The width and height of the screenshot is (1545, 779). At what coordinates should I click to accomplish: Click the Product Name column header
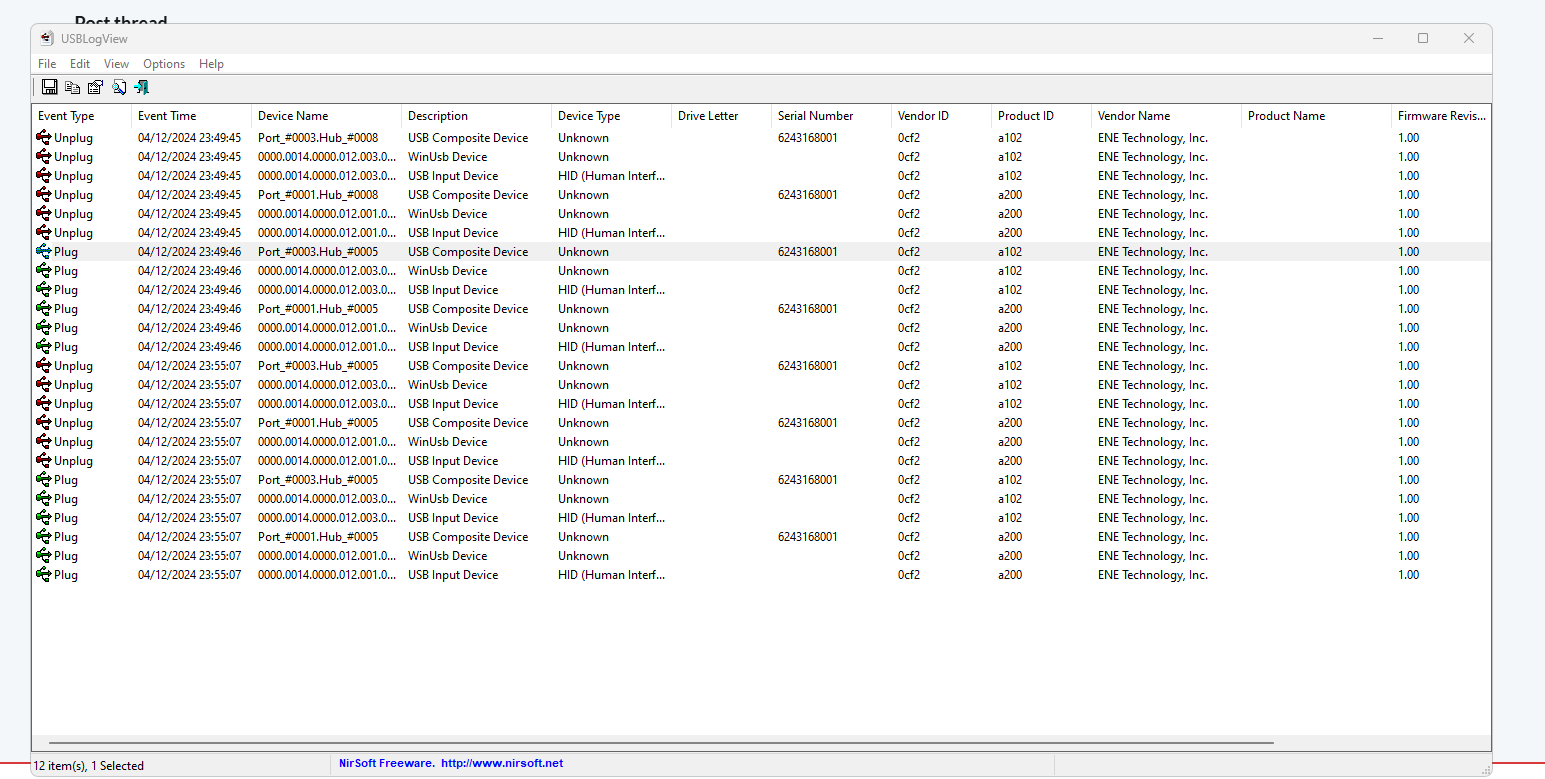(1316, 116)
